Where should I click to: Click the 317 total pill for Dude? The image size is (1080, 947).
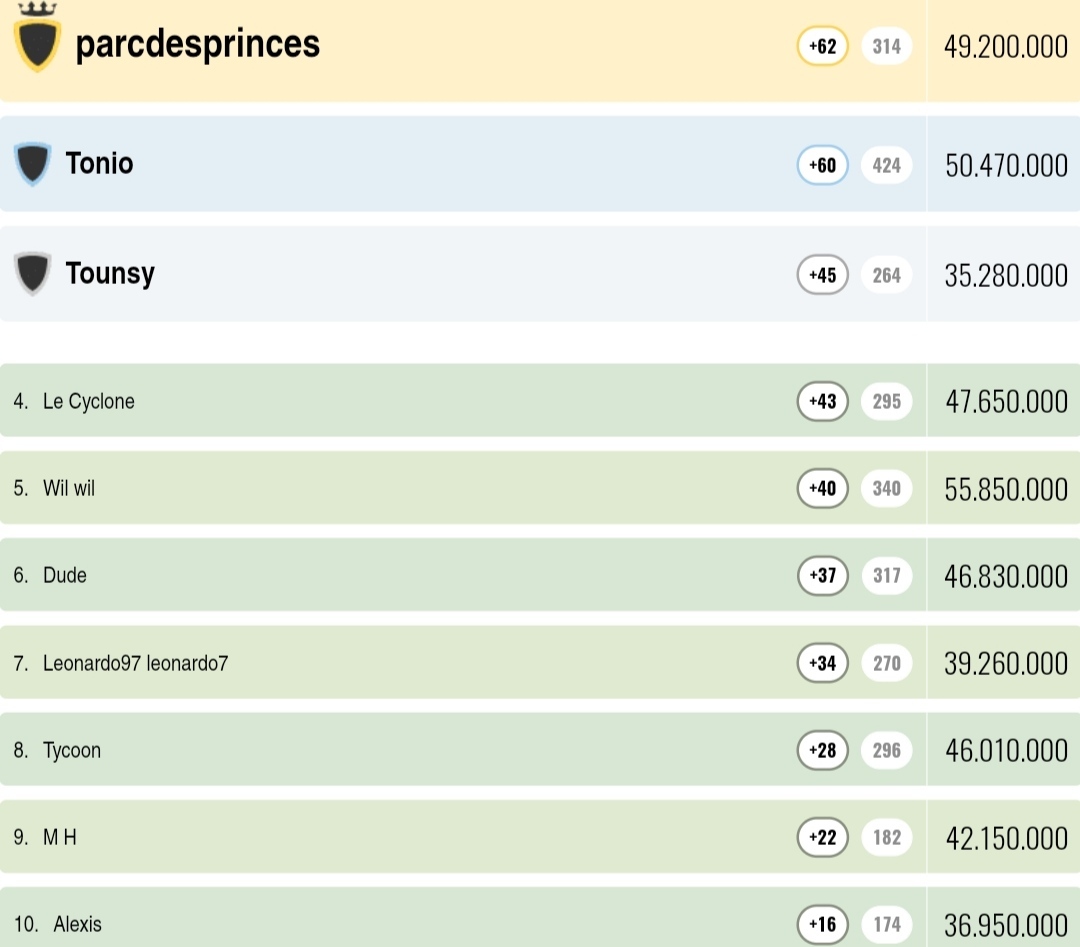pyautogui.click(x=886, y=575)
